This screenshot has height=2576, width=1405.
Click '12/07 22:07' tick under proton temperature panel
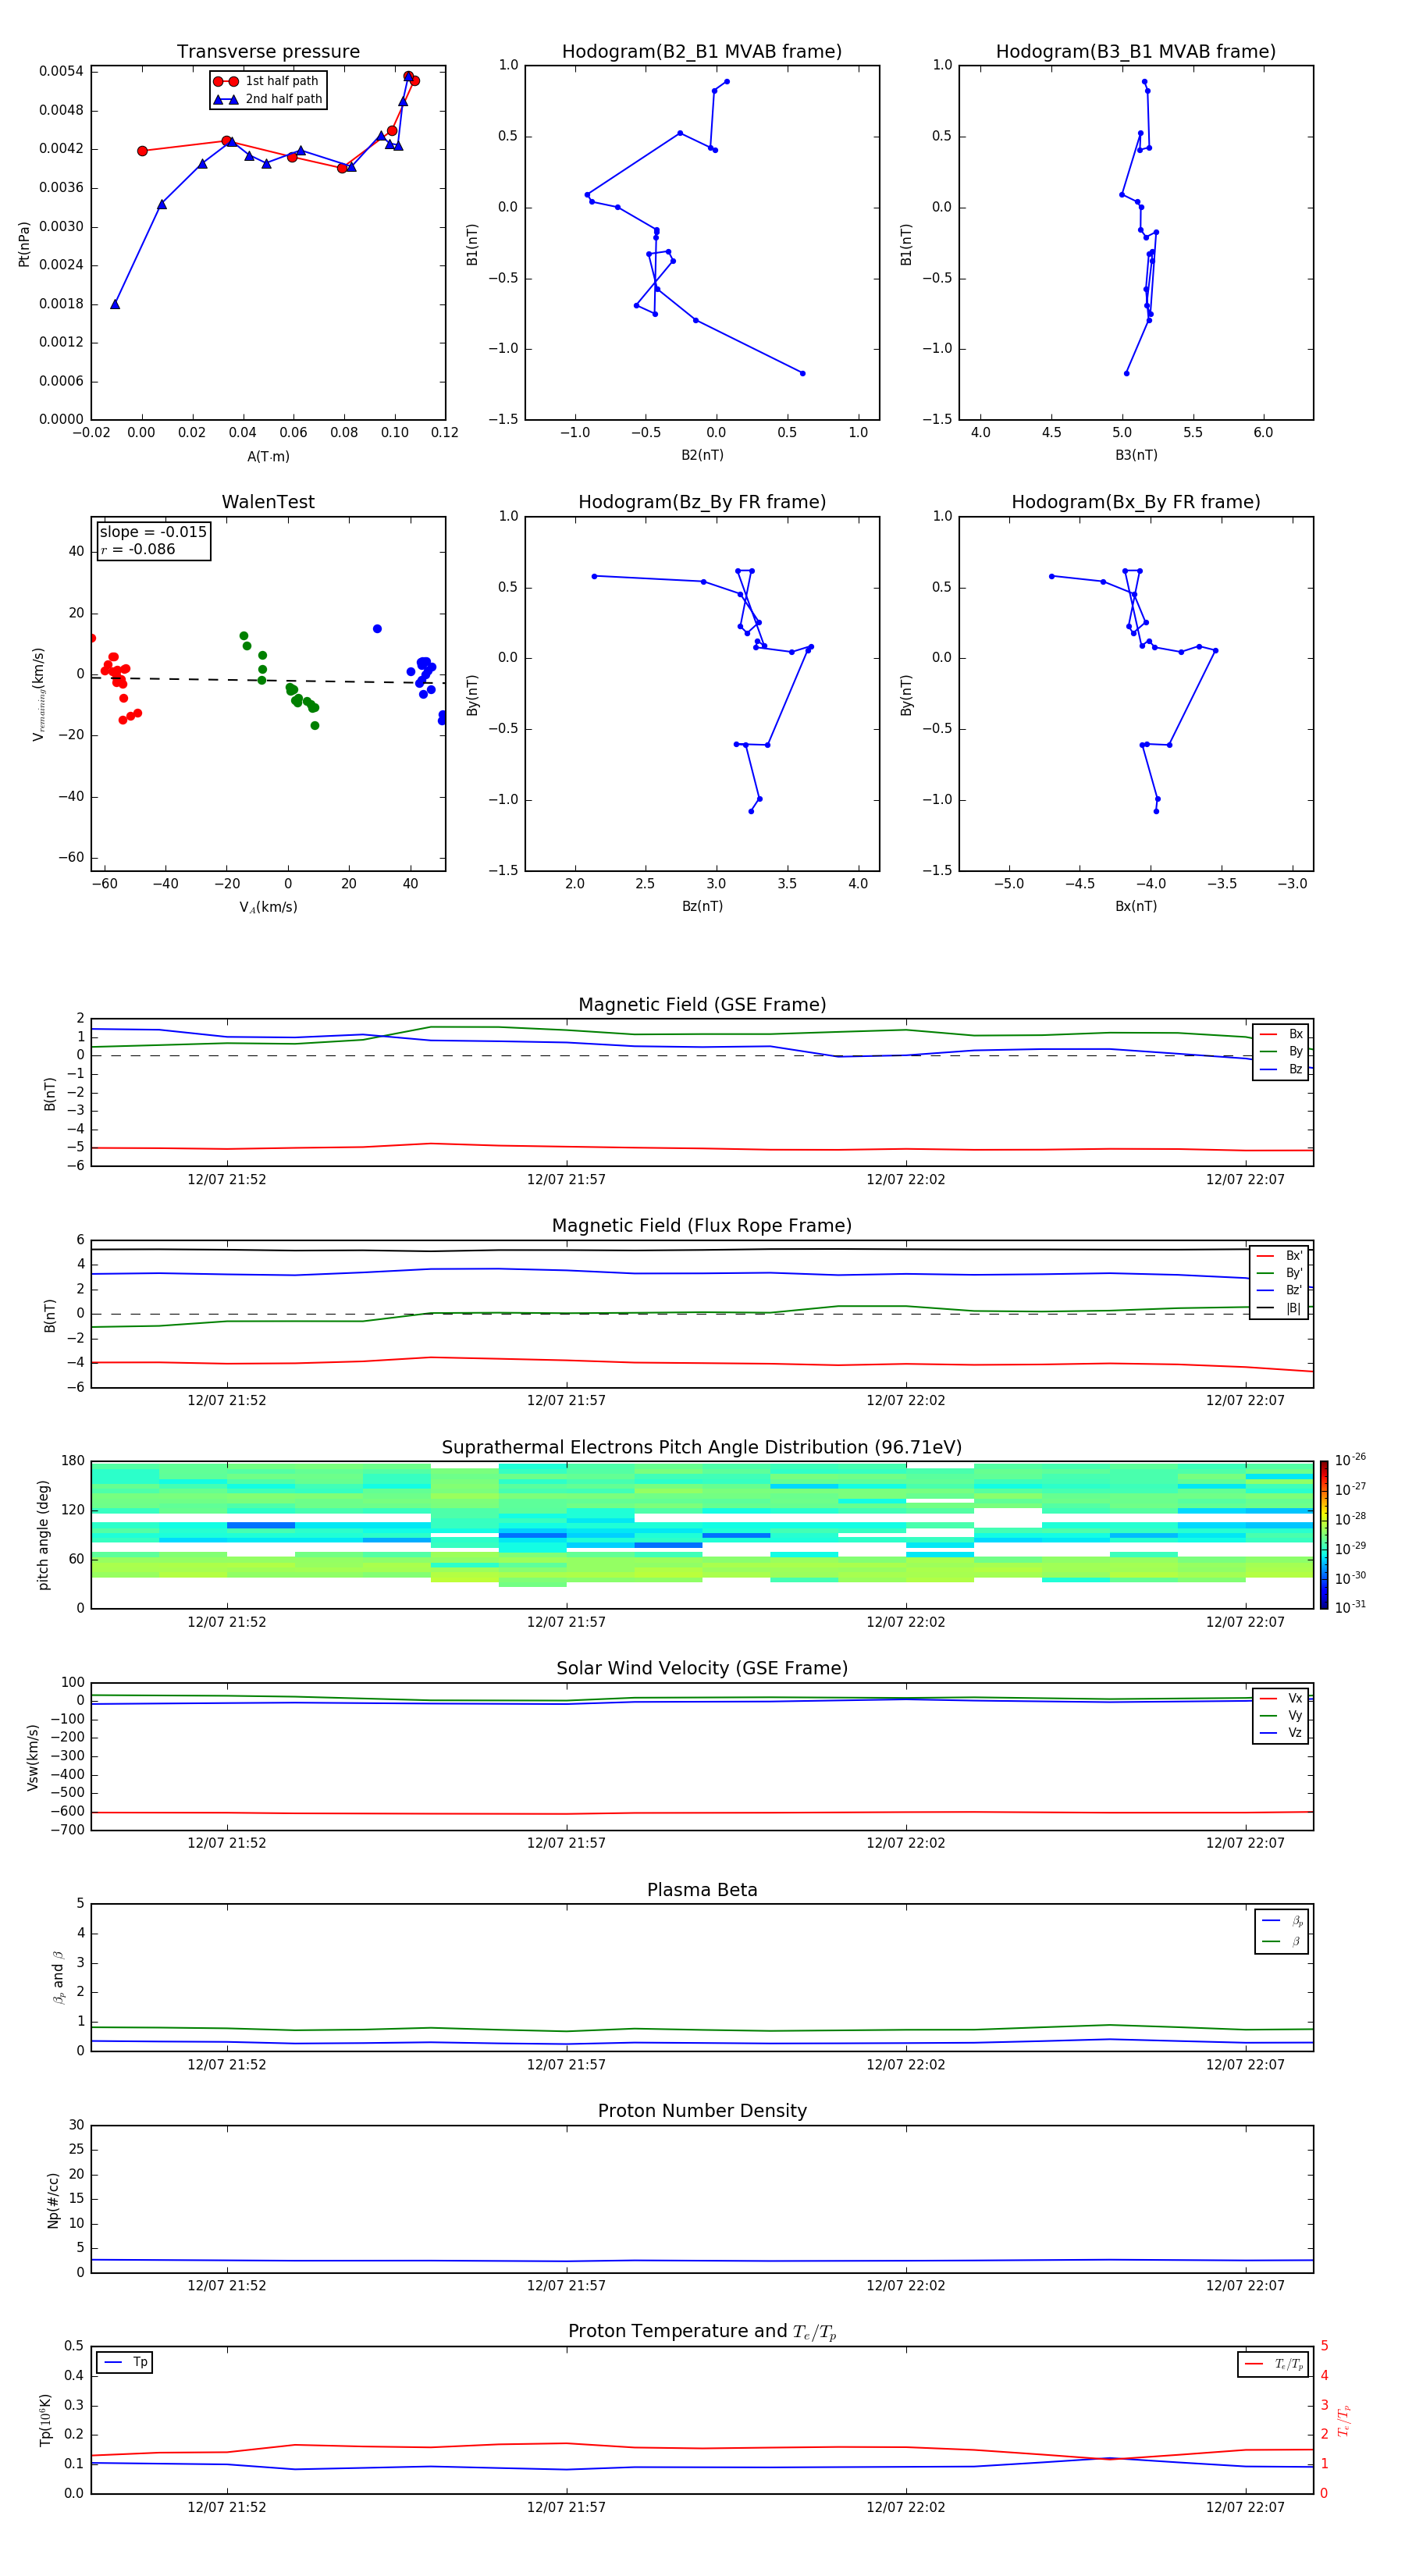tap(1245, 2507)
